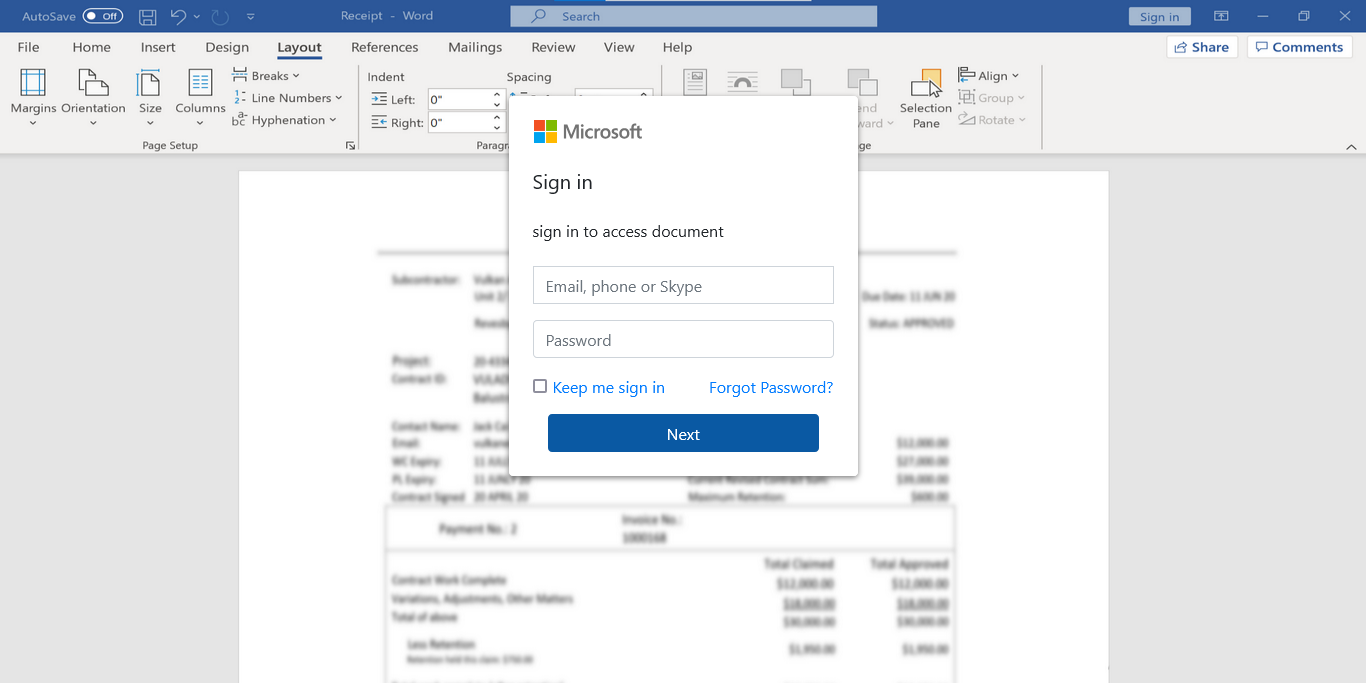Open the Comments pane
Image resolution: width=1366 pixels, height=683 pixels.
[1299, 47]
